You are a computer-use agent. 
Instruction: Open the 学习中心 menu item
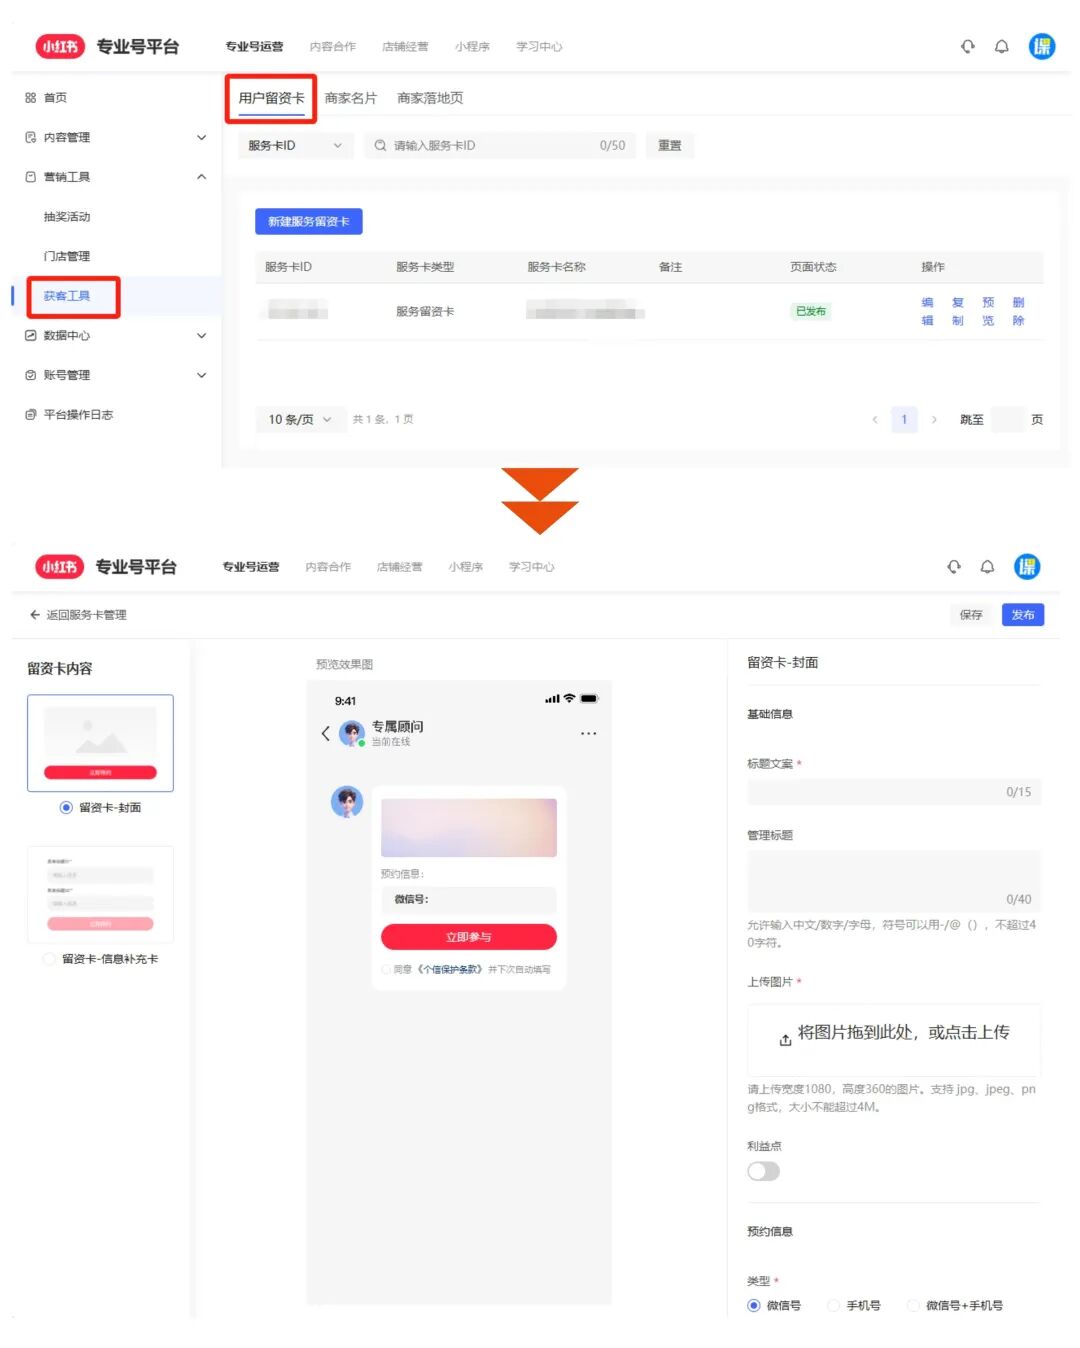click(539, 46)
